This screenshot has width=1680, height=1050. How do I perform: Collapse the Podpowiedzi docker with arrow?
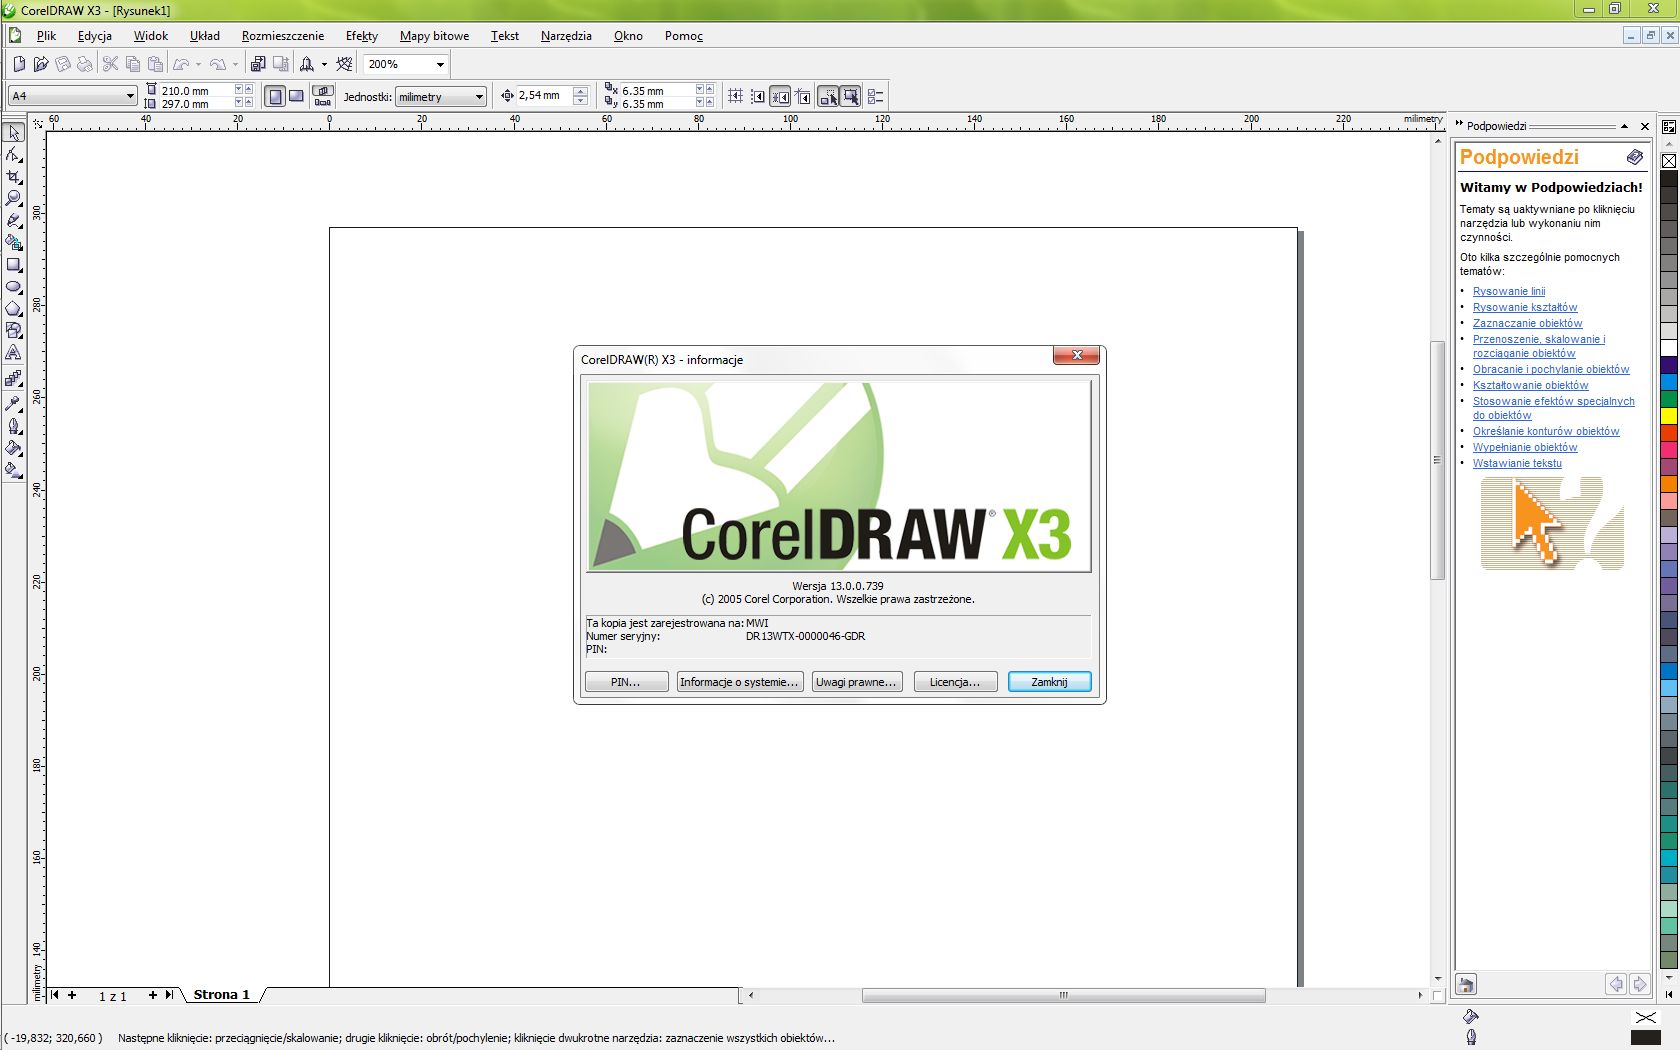point(1624,126)
